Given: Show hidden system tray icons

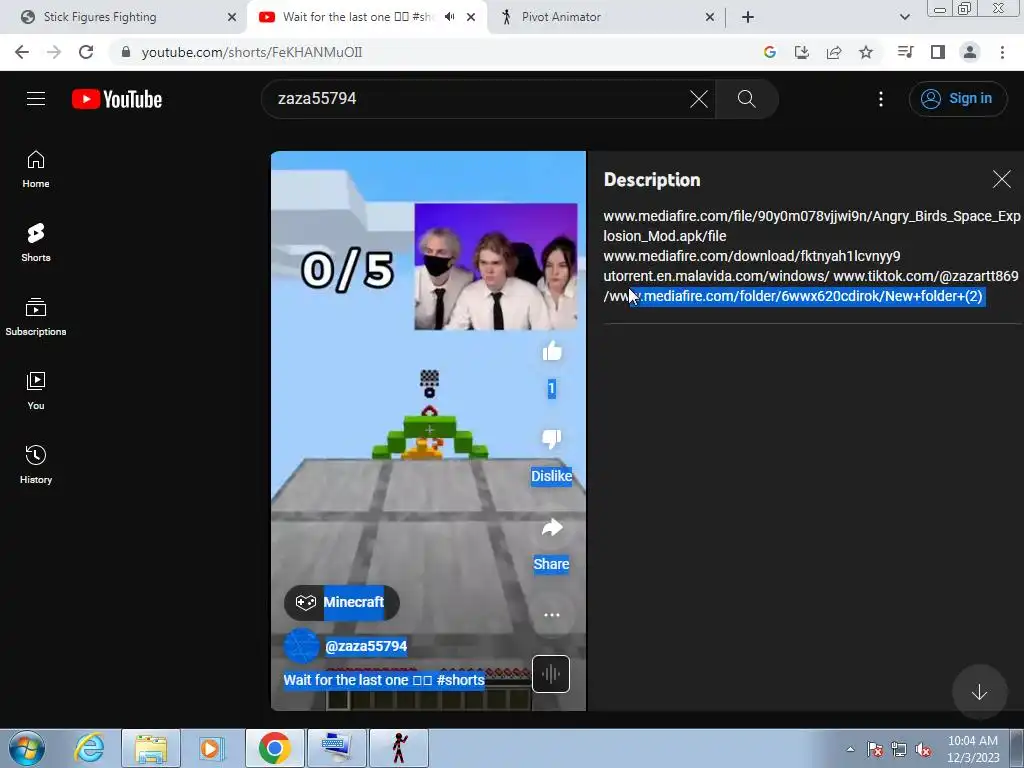Looking at the screenshot, I should click(x=850, y=749).
